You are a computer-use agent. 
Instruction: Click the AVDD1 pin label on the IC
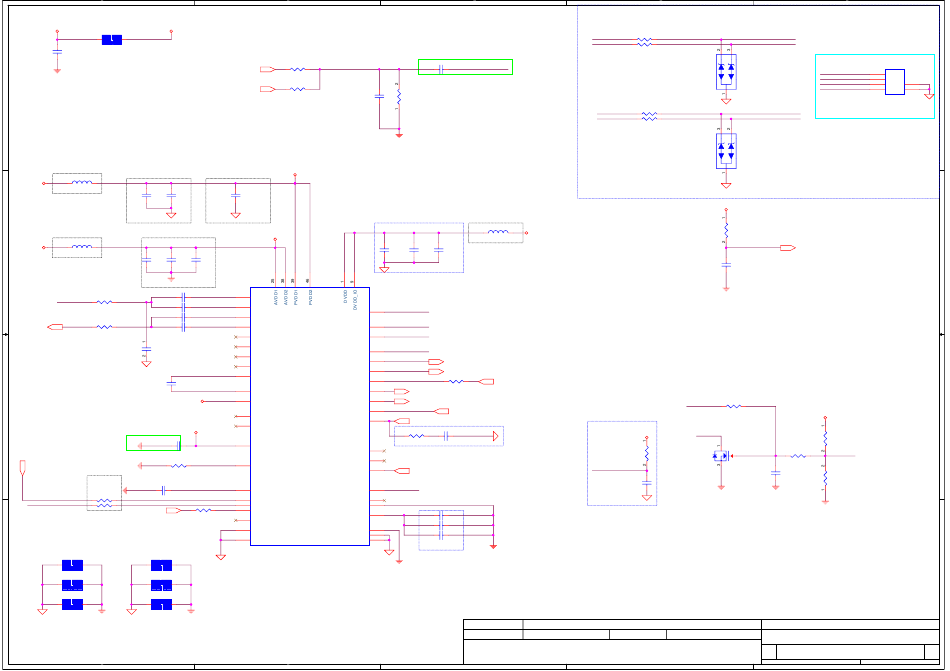pos(276,297)
